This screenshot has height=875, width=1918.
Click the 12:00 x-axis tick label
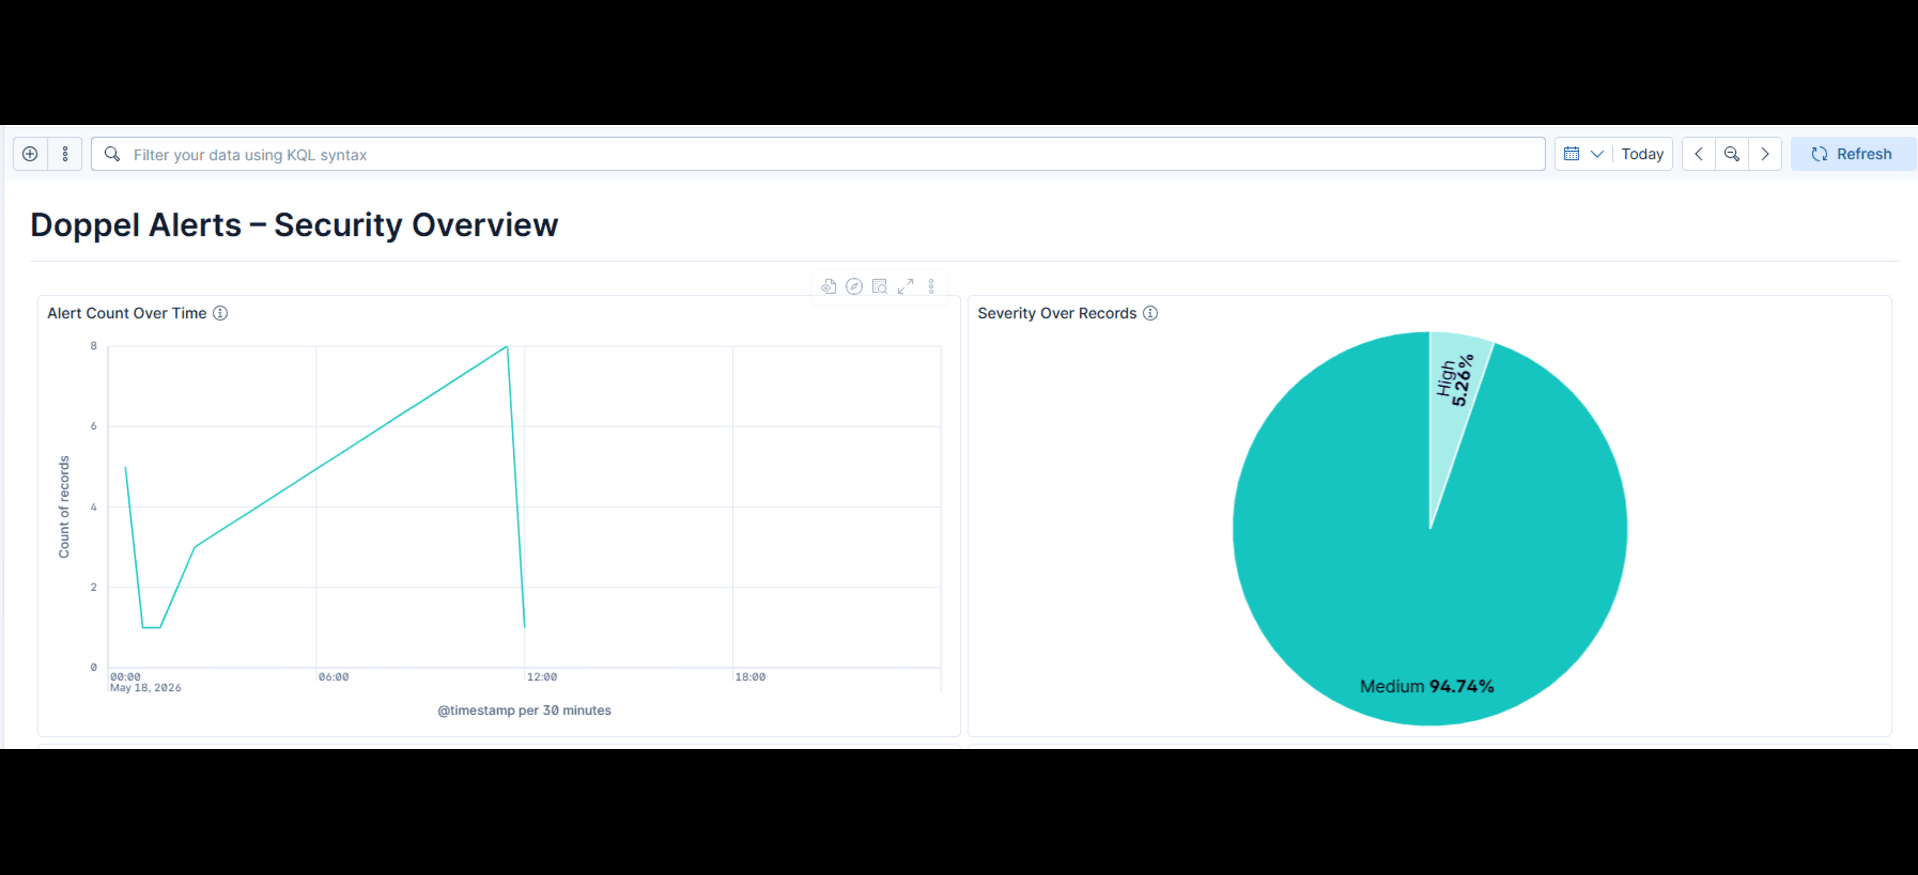[542, 677]
